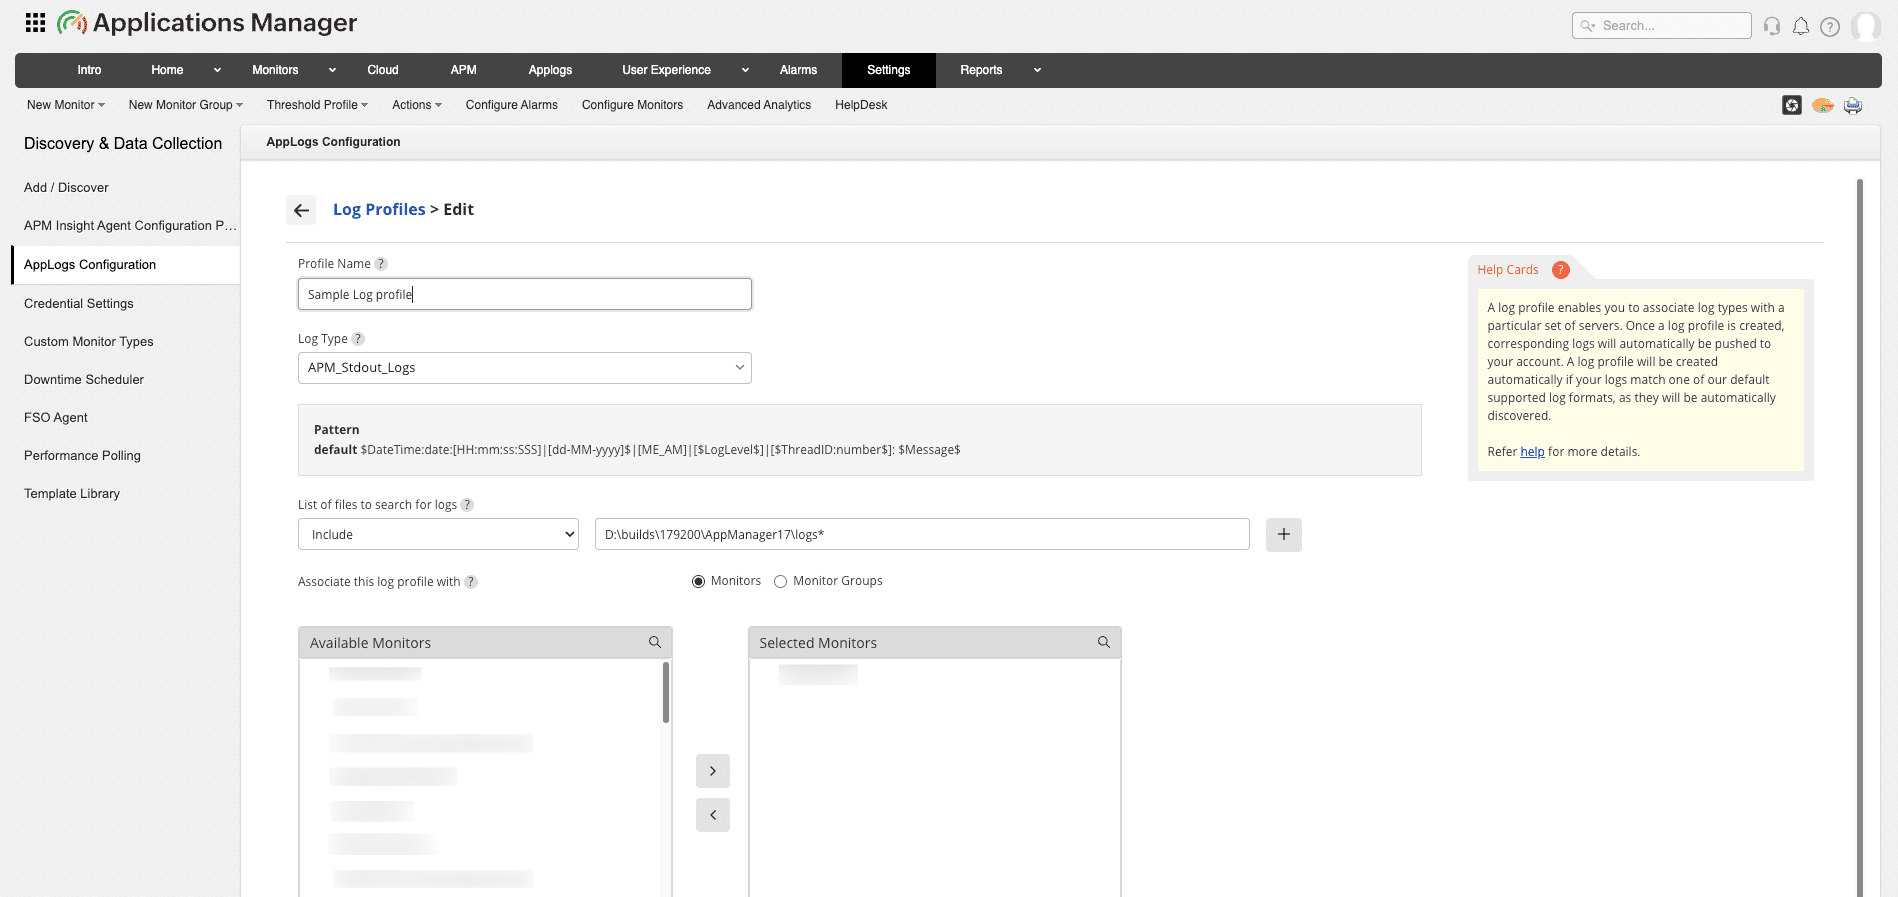Screen dimensions: 1898x897
Task: Expand the Reports menu dropdown arrow
Action: point(1037,70)
